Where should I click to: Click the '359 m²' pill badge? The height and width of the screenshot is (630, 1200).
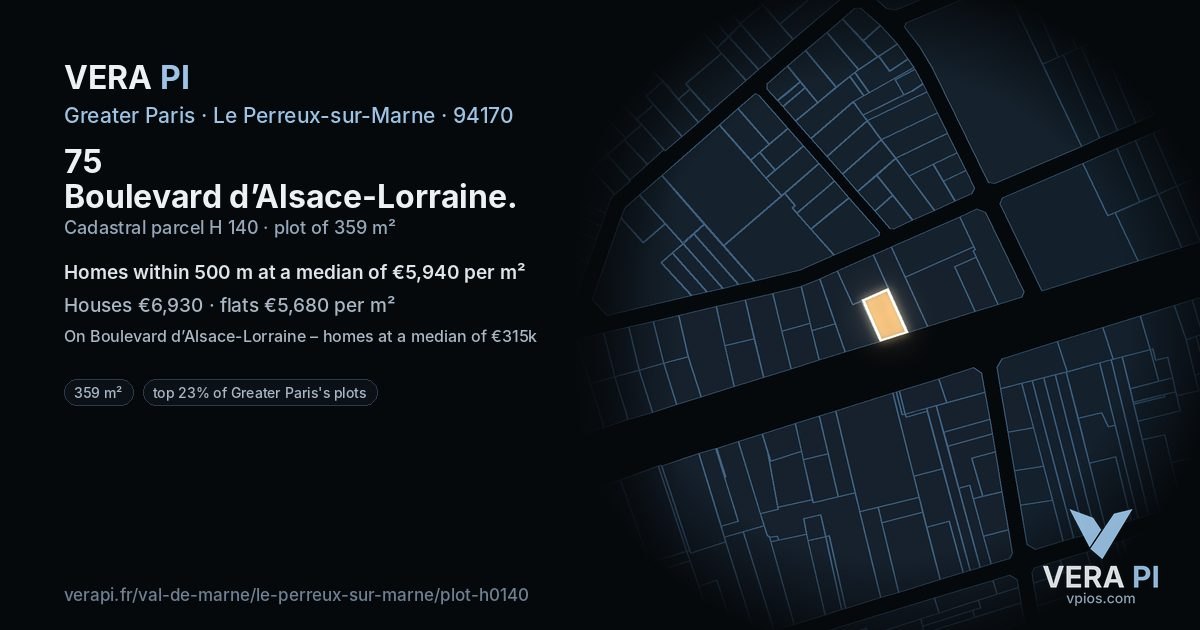coord(99,393)
